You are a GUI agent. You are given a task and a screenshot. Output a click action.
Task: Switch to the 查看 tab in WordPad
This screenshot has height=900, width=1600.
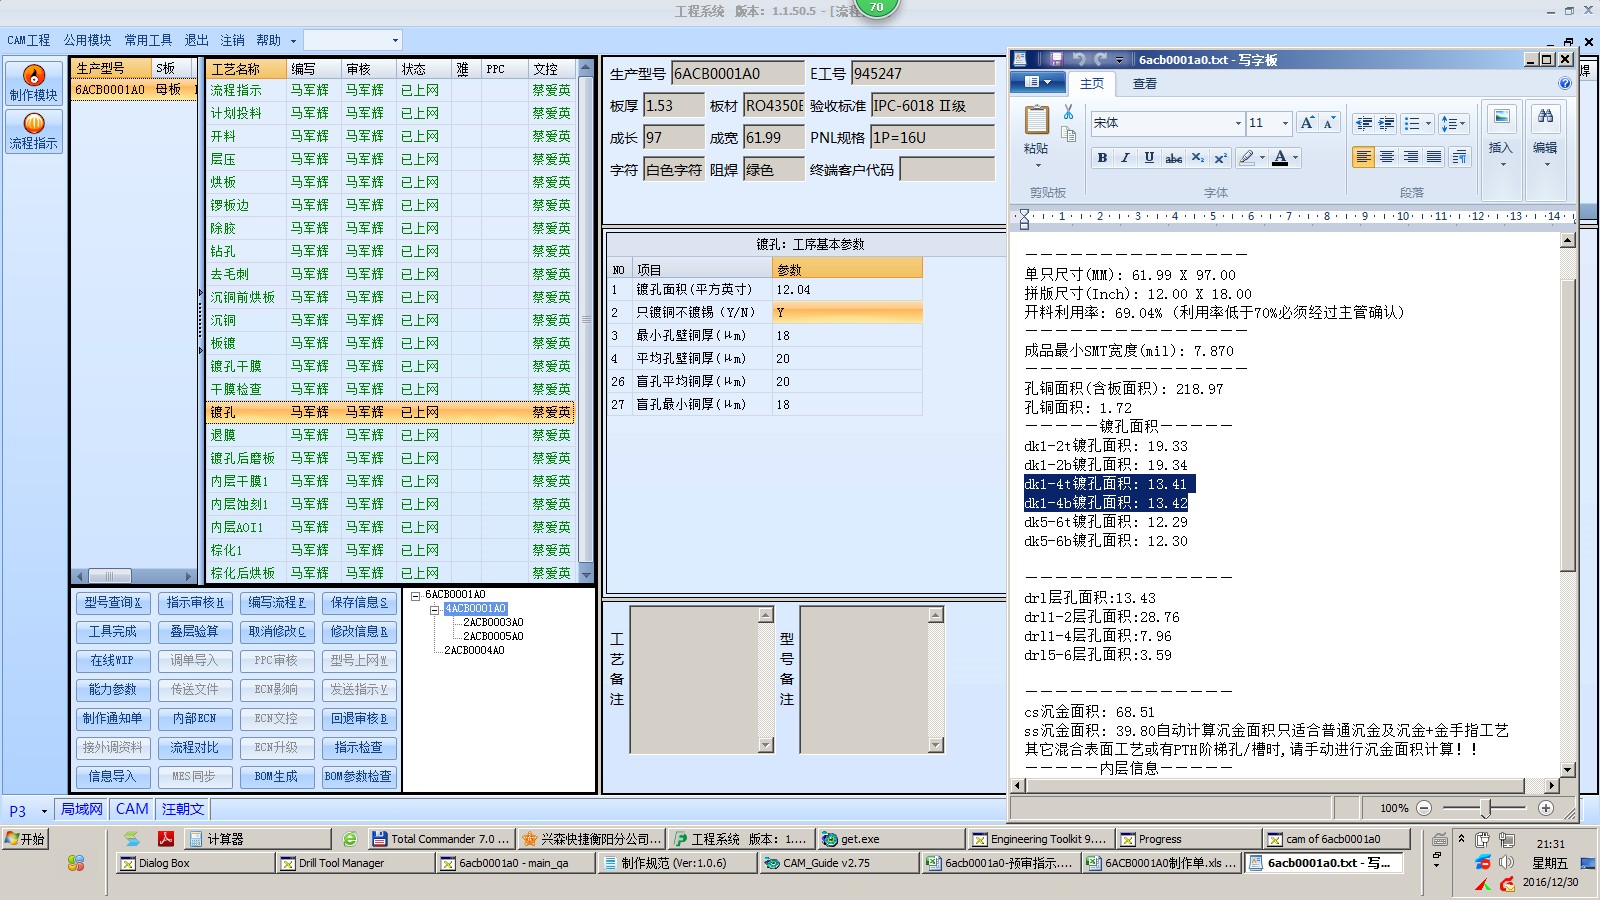tap(1144, 84)
